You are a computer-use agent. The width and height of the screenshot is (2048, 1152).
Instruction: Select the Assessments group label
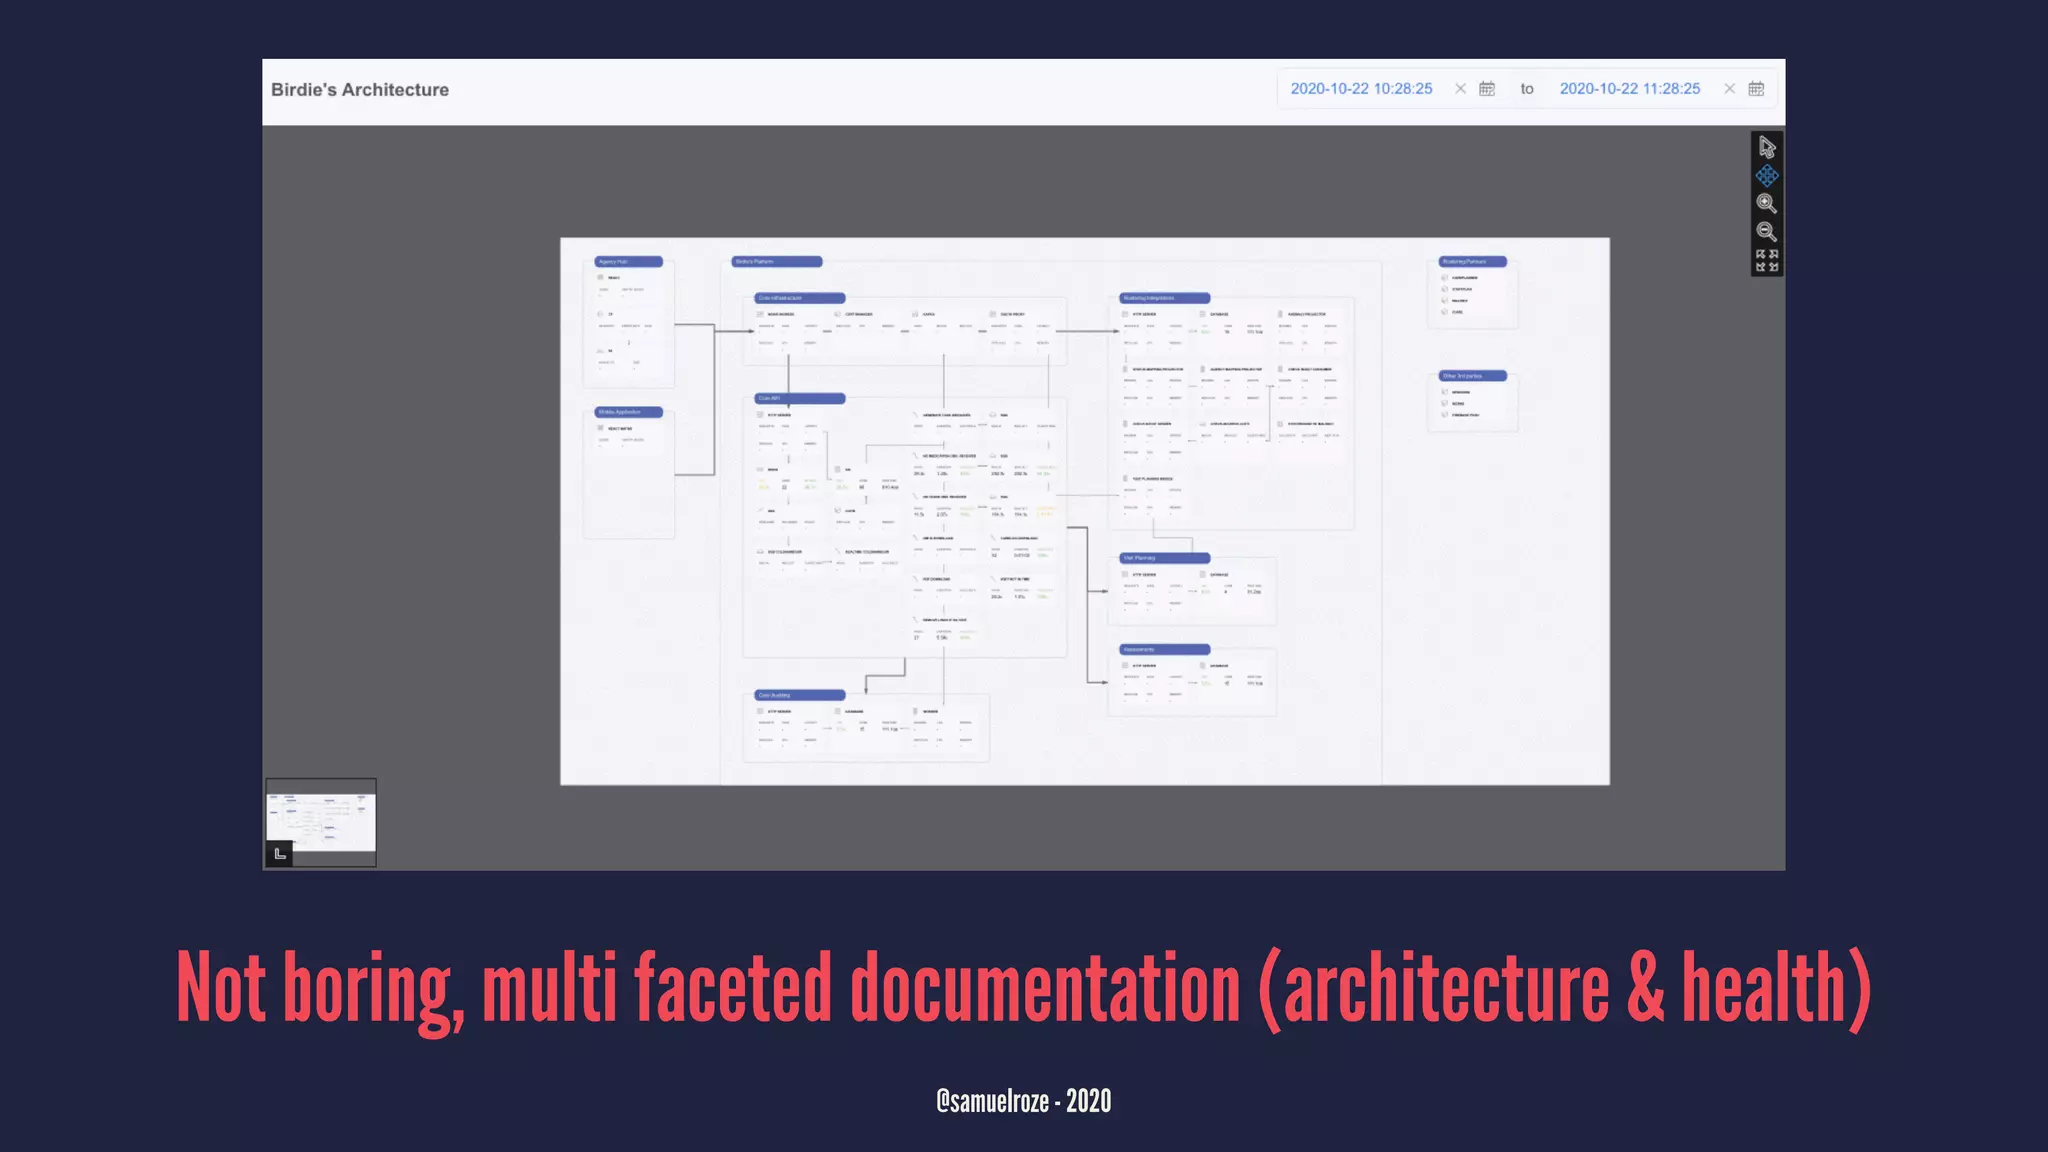pyautogui.click(x=1165, y=650)
